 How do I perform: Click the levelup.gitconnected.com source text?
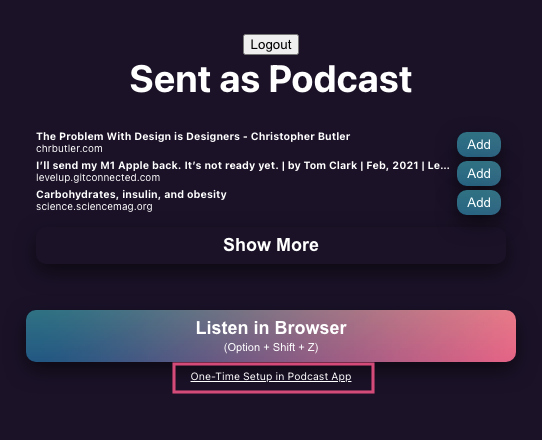tap(98, 178)
